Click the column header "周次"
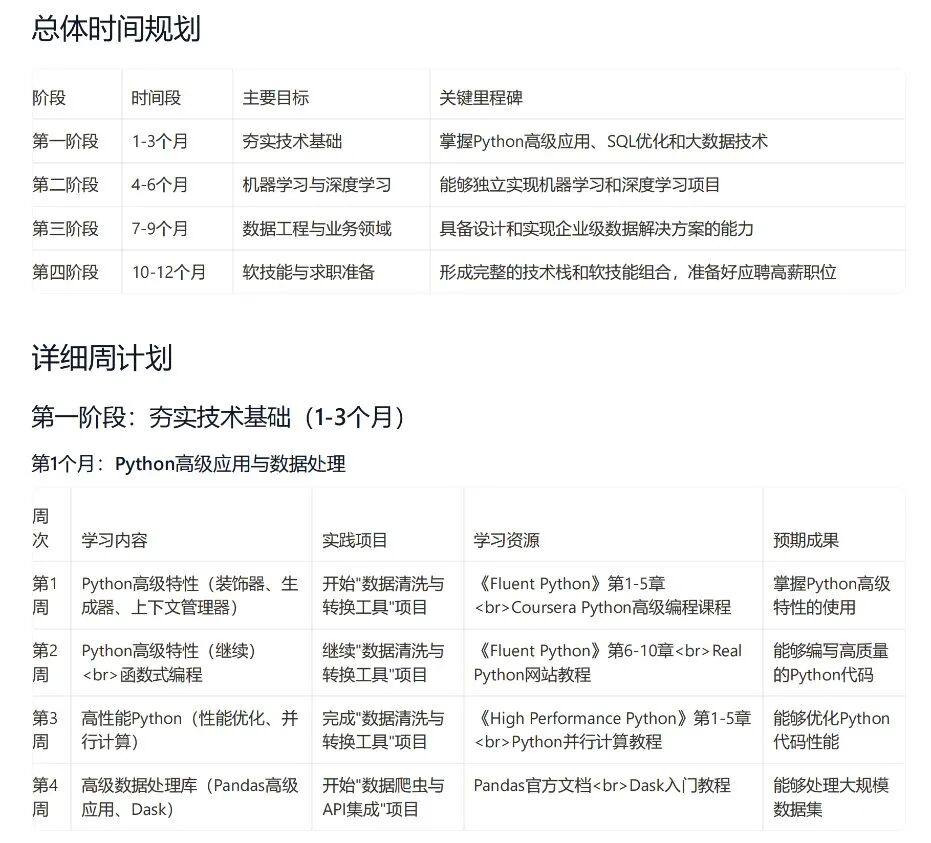 40,528
